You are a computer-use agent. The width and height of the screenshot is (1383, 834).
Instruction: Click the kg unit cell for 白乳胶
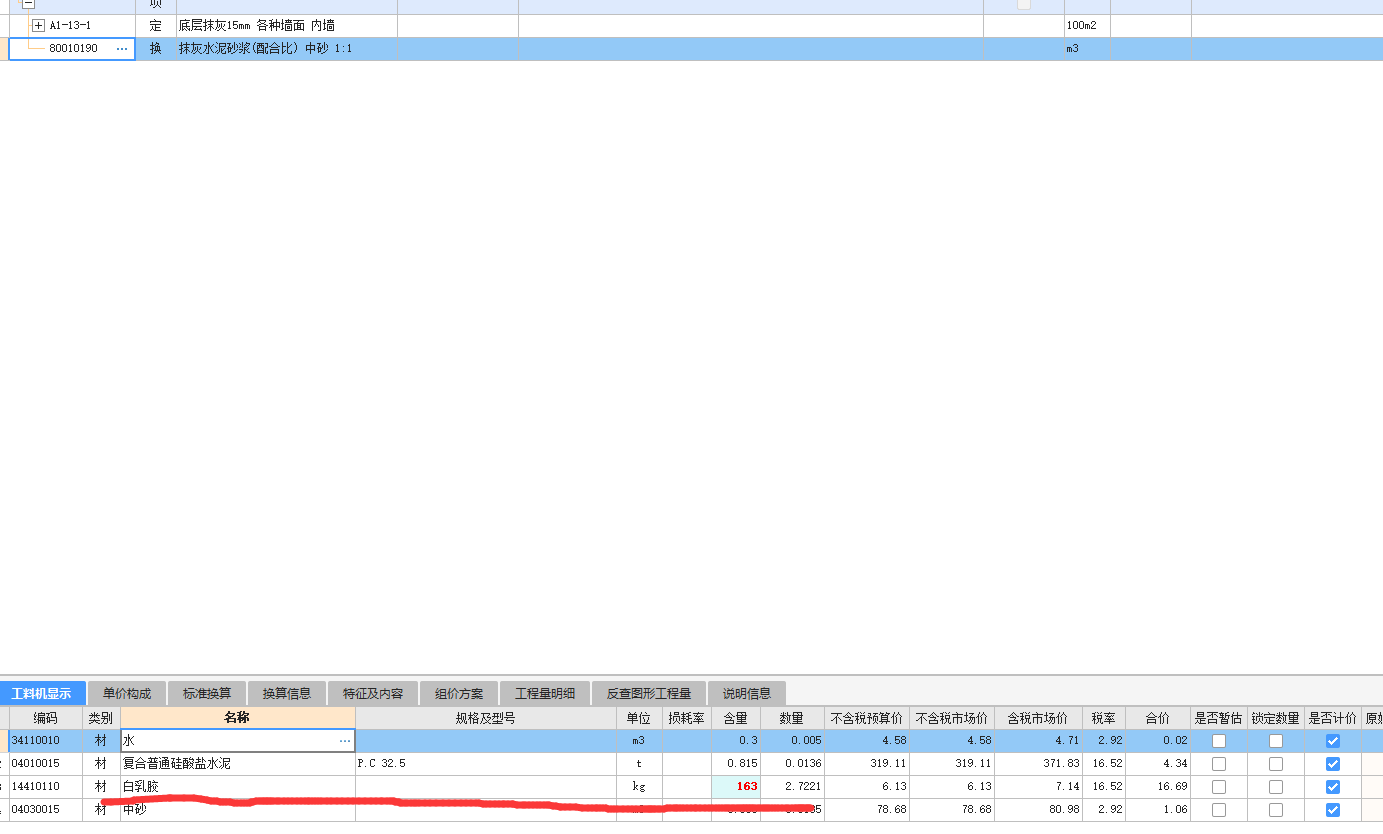639,787
